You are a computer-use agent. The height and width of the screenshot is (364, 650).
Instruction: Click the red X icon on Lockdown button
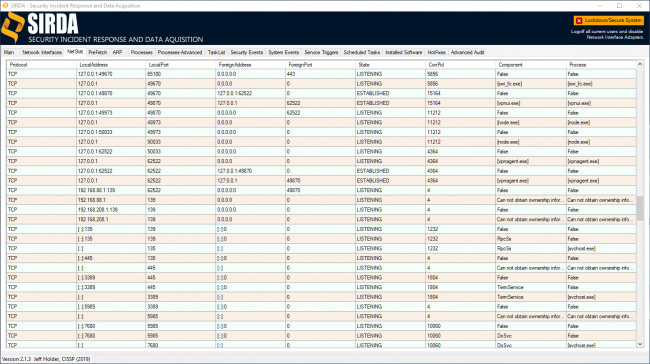579,20
